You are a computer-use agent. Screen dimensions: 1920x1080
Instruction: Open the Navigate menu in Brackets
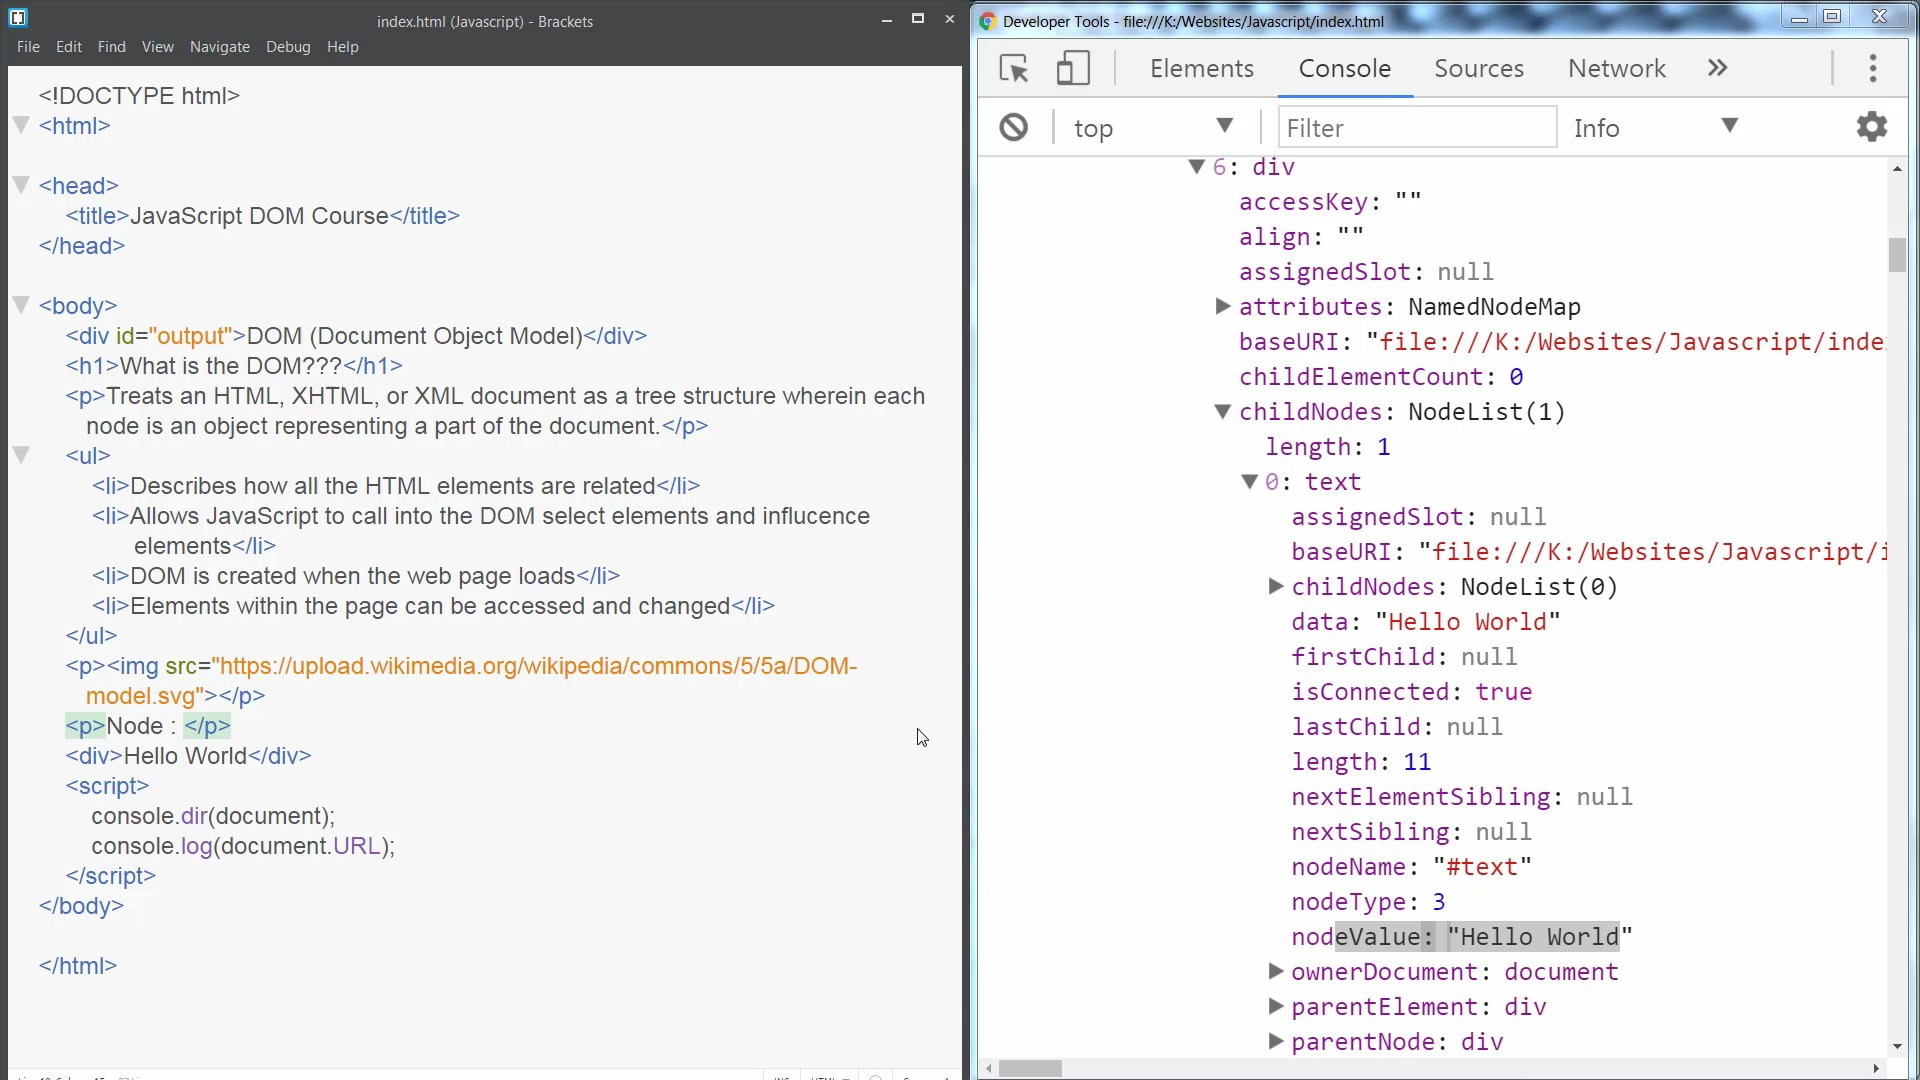(x=220, y=47)
